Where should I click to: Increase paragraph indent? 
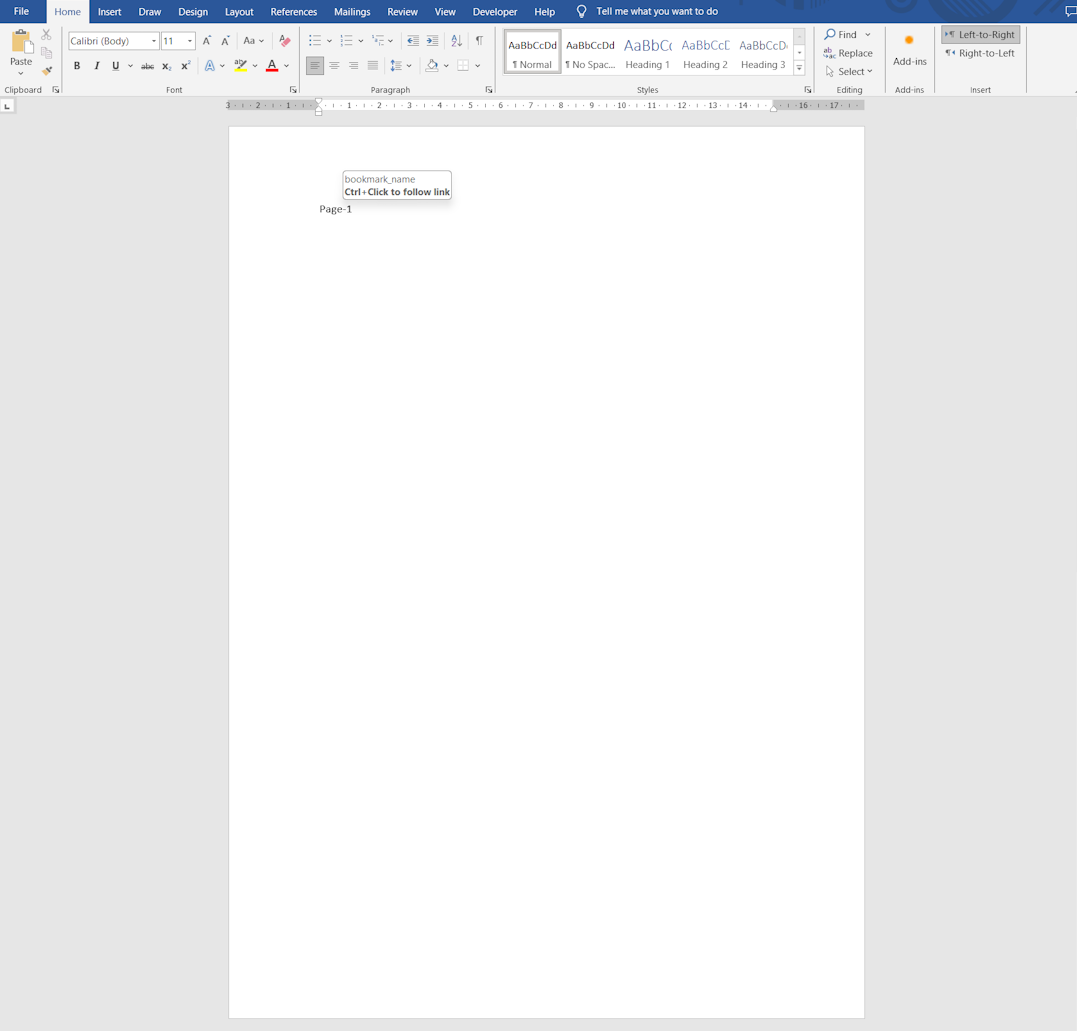click(432, 41)
